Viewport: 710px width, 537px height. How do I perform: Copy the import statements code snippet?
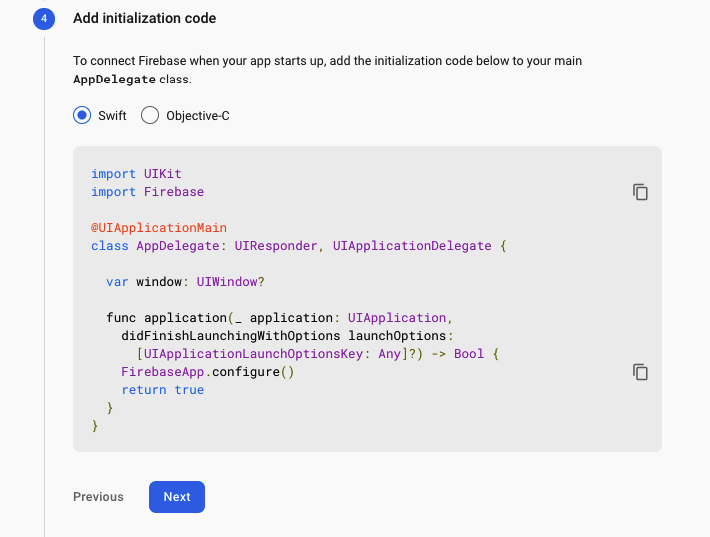point(640,192)
